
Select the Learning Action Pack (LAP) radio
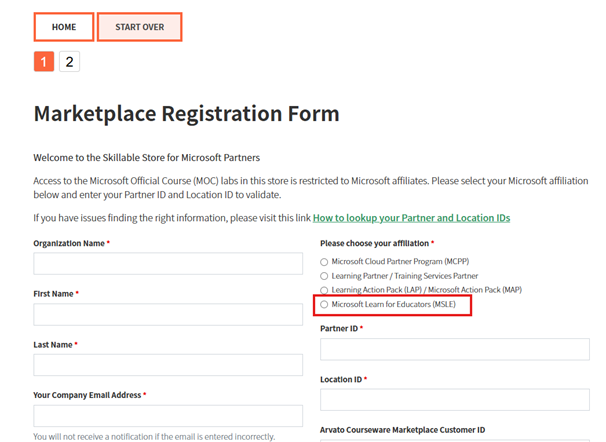(324, 290)
